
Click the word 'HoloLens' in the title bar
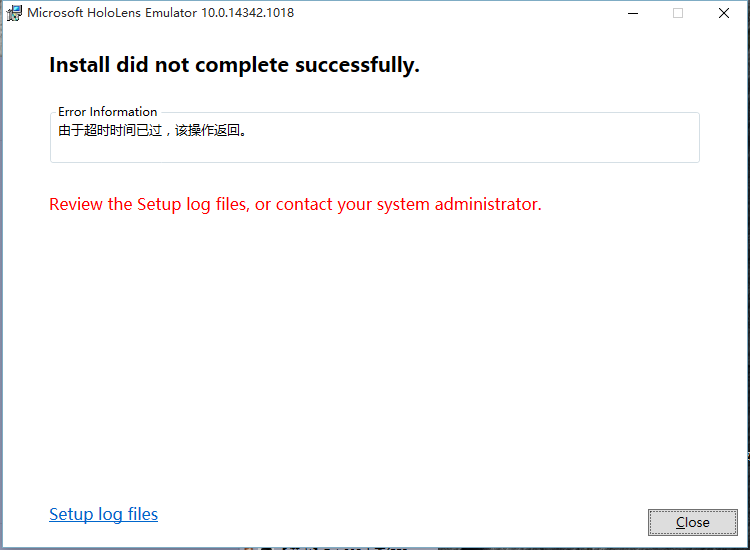114,12
